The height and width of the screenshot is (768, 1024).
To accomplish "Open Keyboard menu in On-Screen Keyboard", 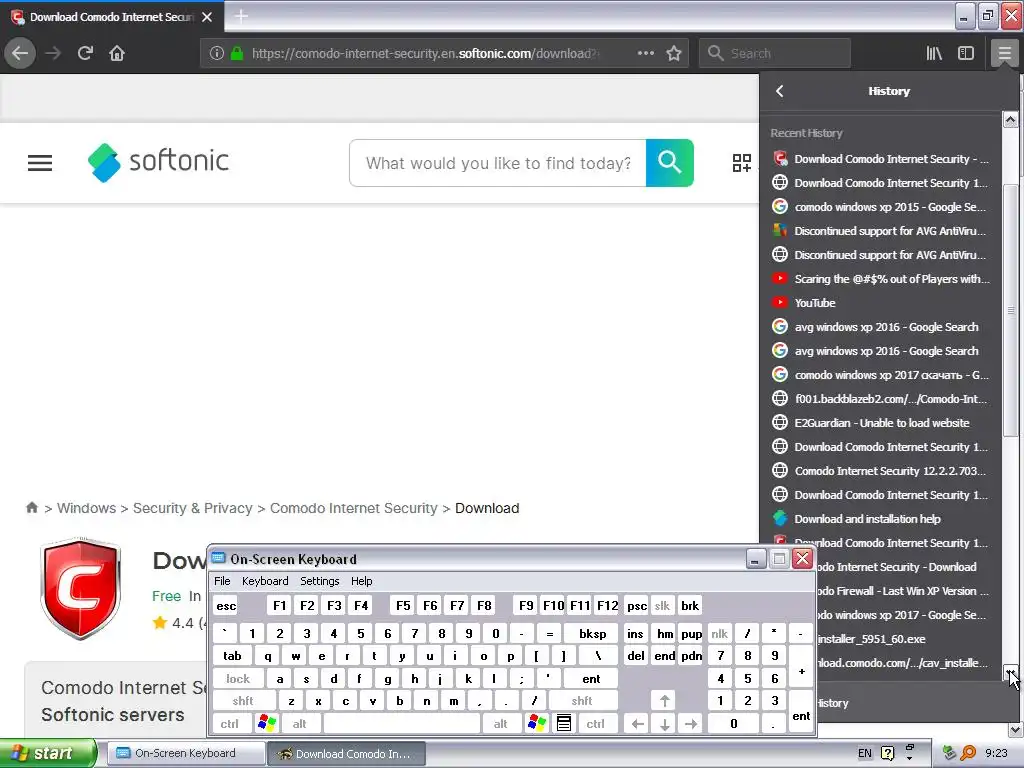I will coord(264,581).
